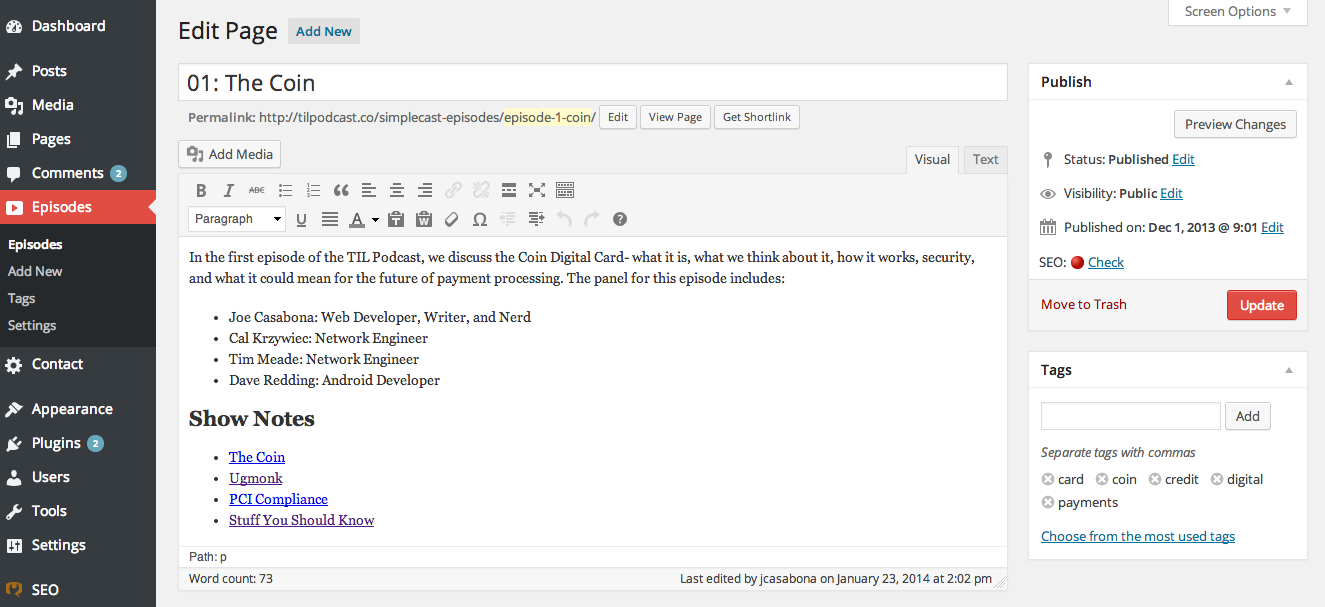The height and width of the screenshot is (607, 1325).
Task: Click the text color A swatch
Action: click(x=357, y=219)
